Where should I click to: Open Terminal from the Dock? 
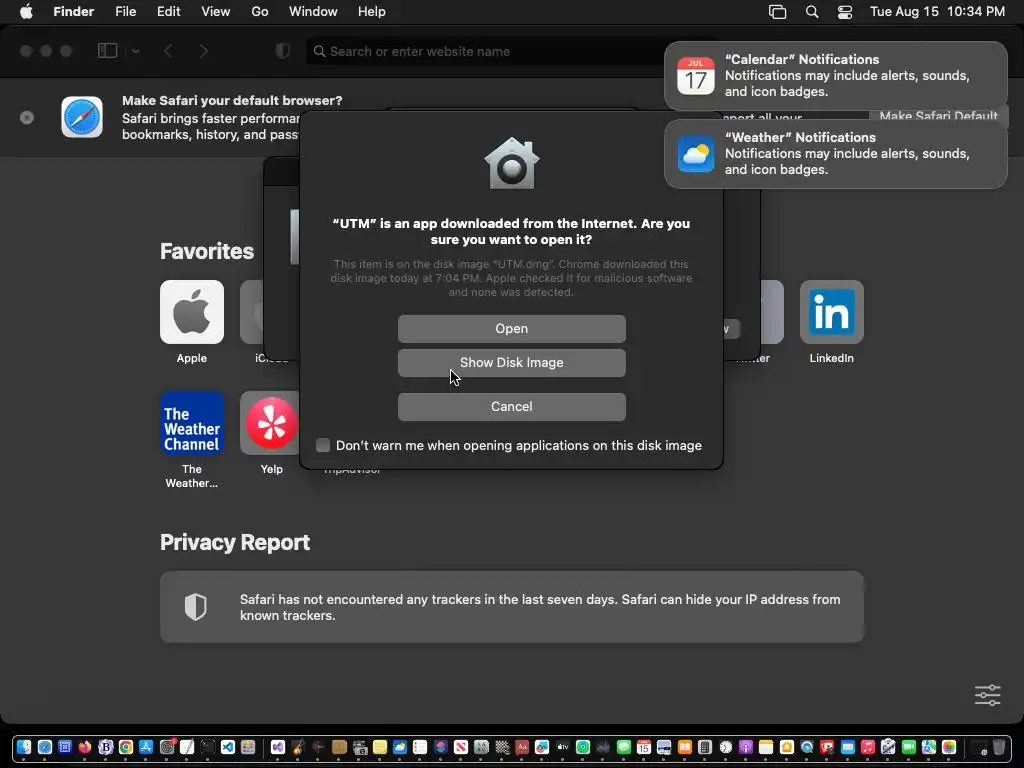click(x=208, y=747)
